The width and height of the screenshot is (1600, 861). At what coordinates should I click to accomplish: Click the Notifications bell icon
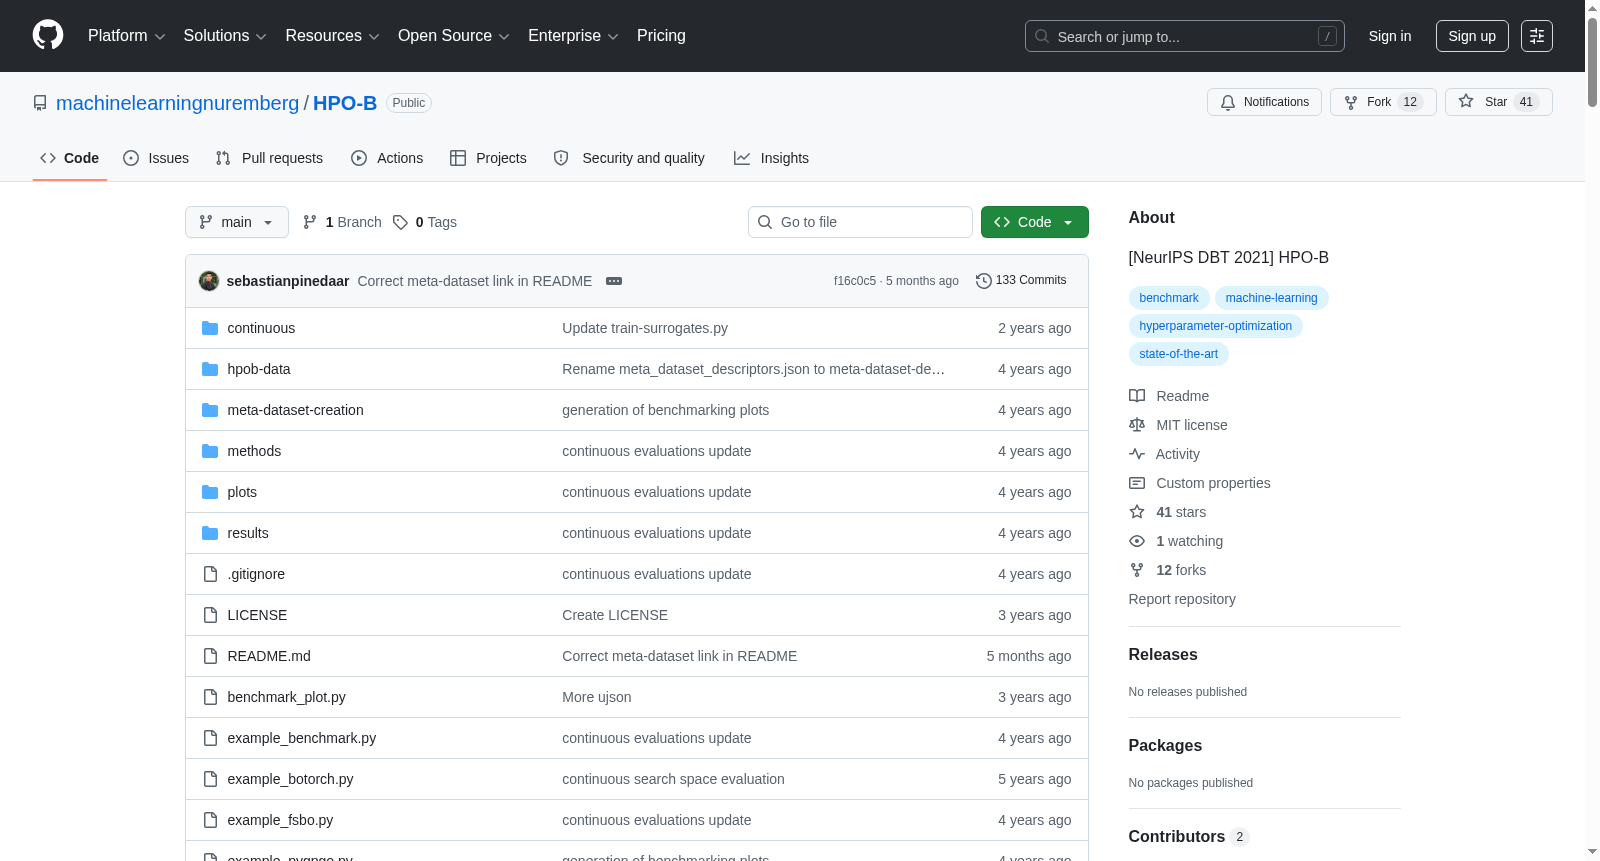1228,102
